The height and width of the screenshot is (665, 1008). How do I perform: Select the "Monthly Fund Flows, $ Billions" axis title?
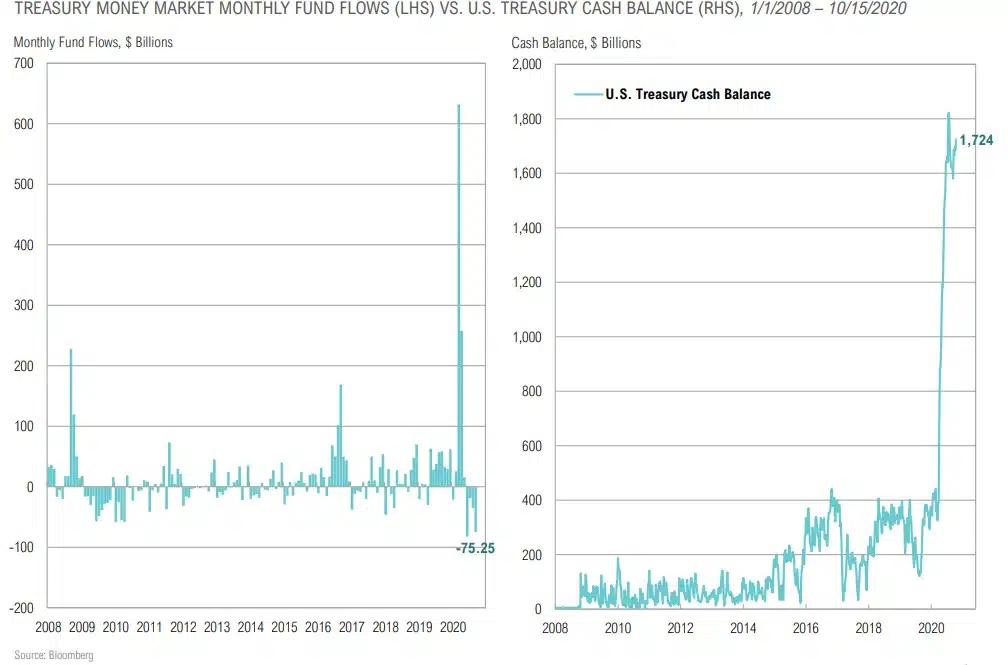tap(93, 43)
